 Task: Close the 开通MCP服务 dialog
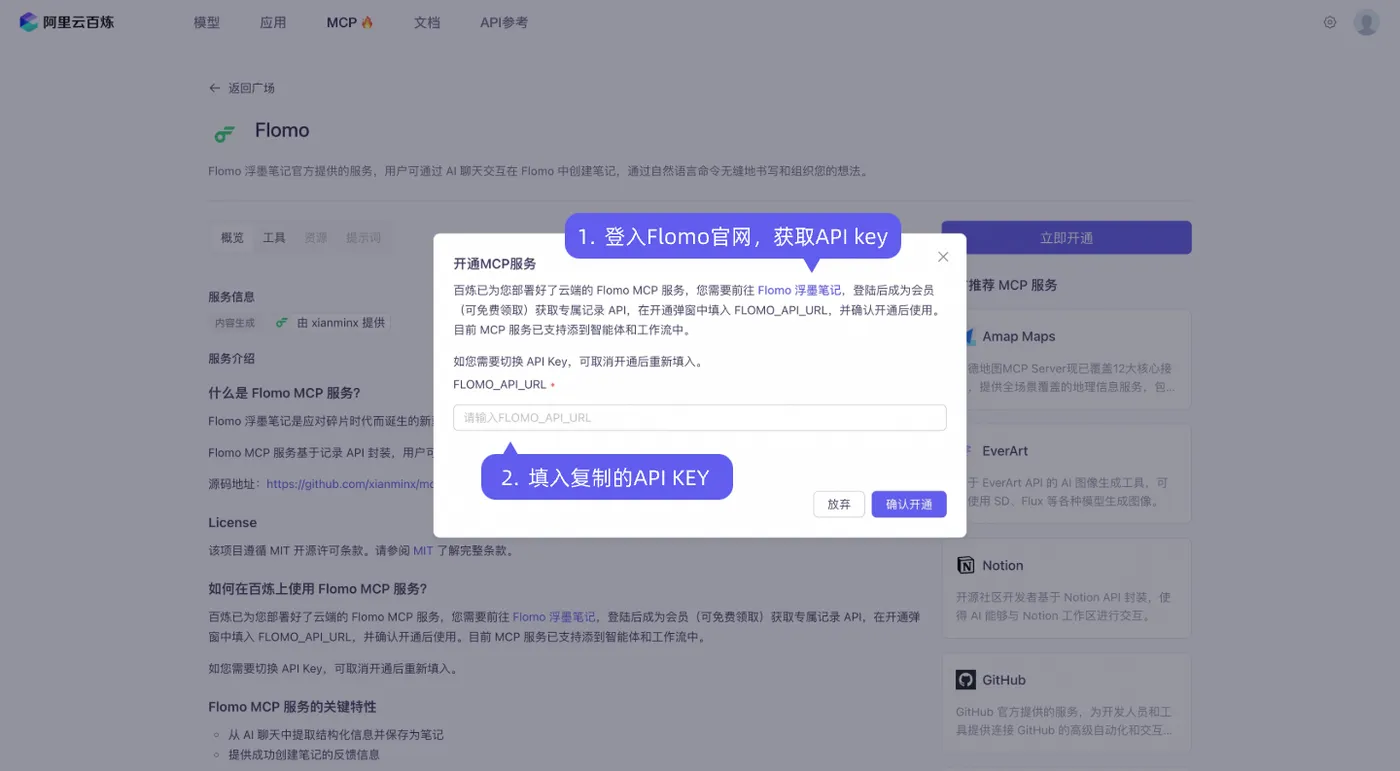pyautogui.click(x=943, y=257)
